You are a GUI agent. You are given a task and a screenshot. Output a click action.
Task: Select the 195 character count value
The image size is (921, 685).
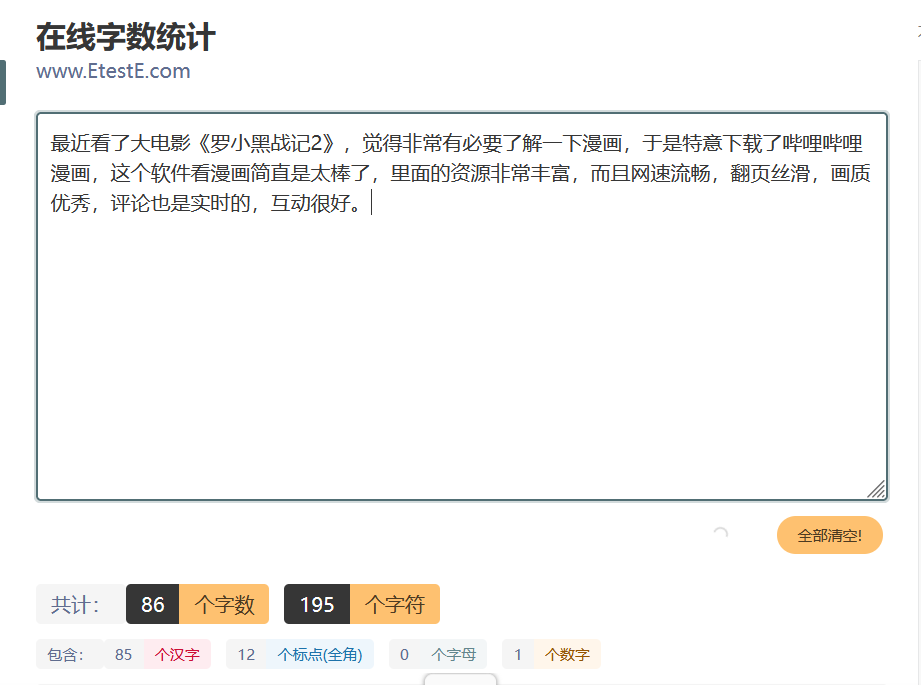[317, 604]
